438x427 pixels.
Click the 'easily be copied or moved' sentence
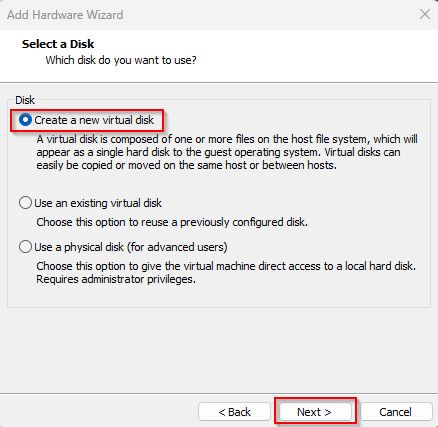coord(187,165)
